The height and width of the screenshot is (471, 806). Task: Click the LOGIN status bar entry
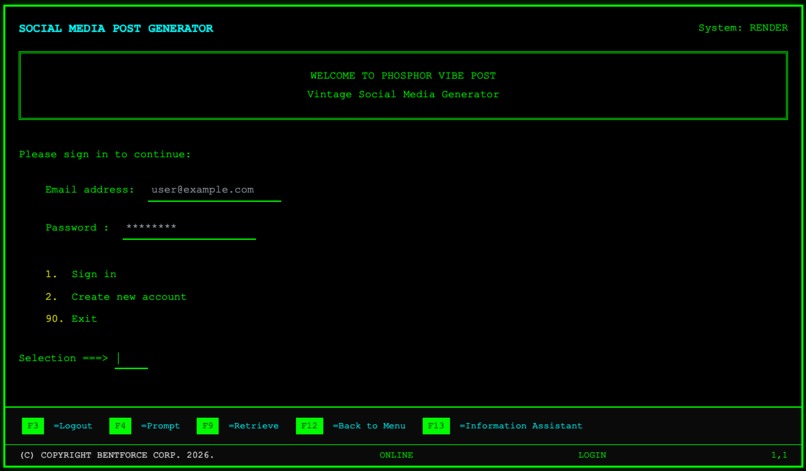(x=592, y=455)
